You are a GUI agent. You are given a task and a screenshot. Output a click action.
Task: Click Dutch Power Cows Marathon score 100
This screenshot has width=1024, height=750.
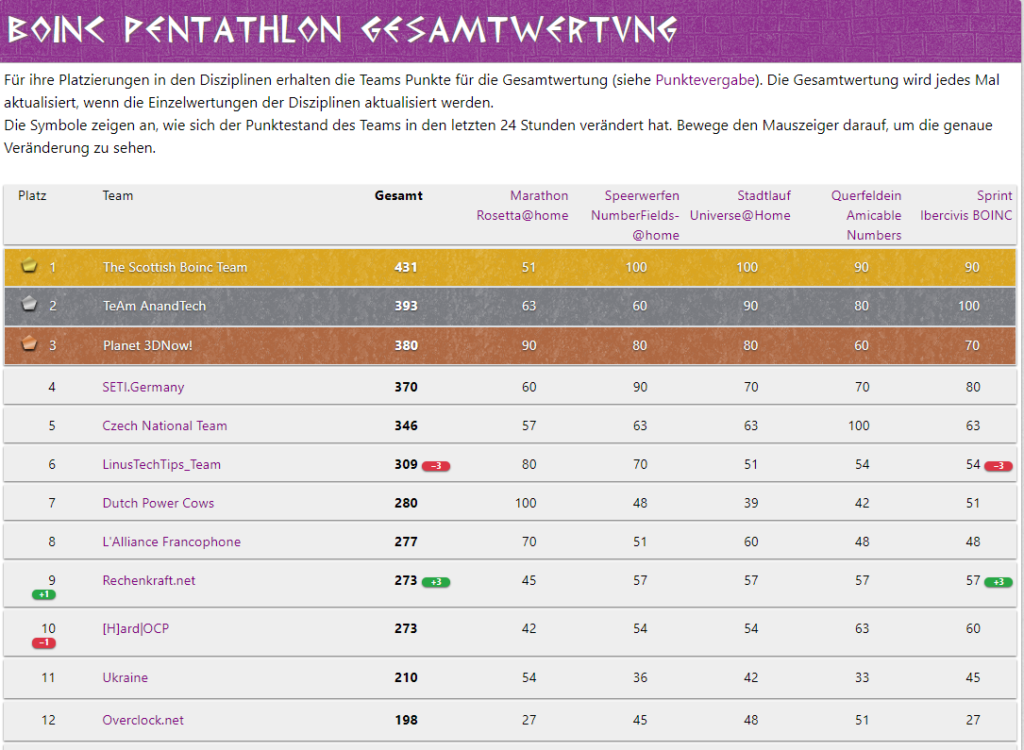[526, 502]
